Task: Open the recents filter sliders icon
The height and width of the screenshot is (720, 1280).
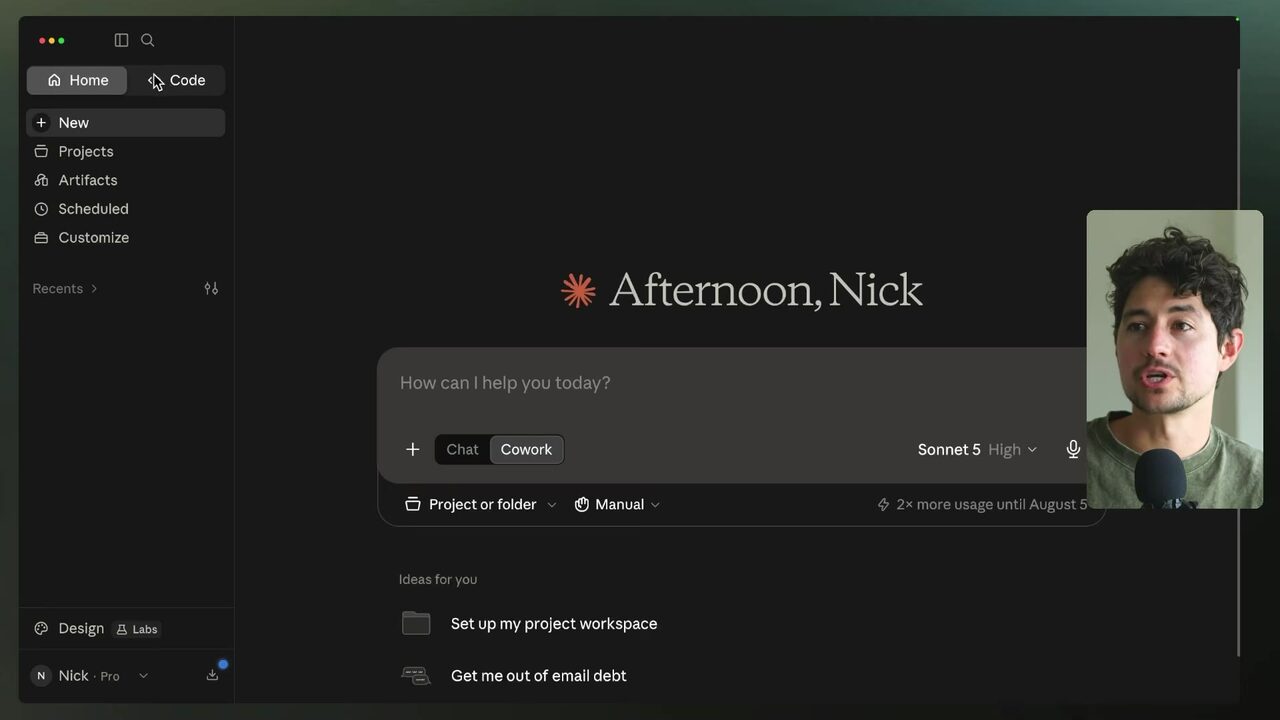Action: [211, 288]
